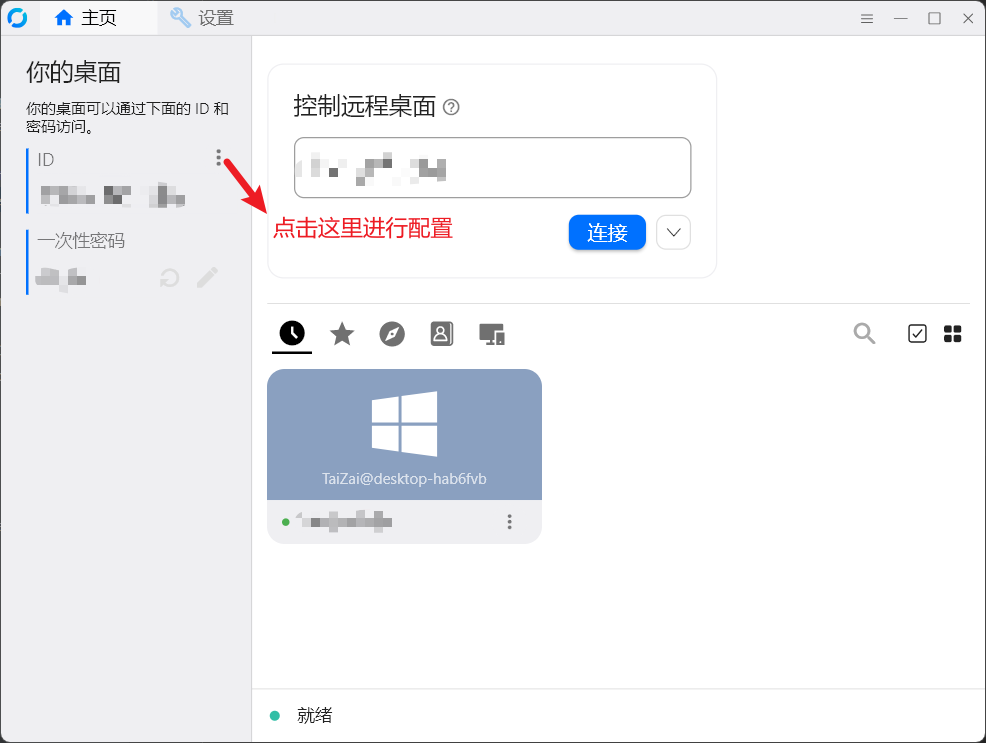The width and height of the screenshot is (986, 743).
Task: Click the blurred ID number value
Action: tap(113, 195)
